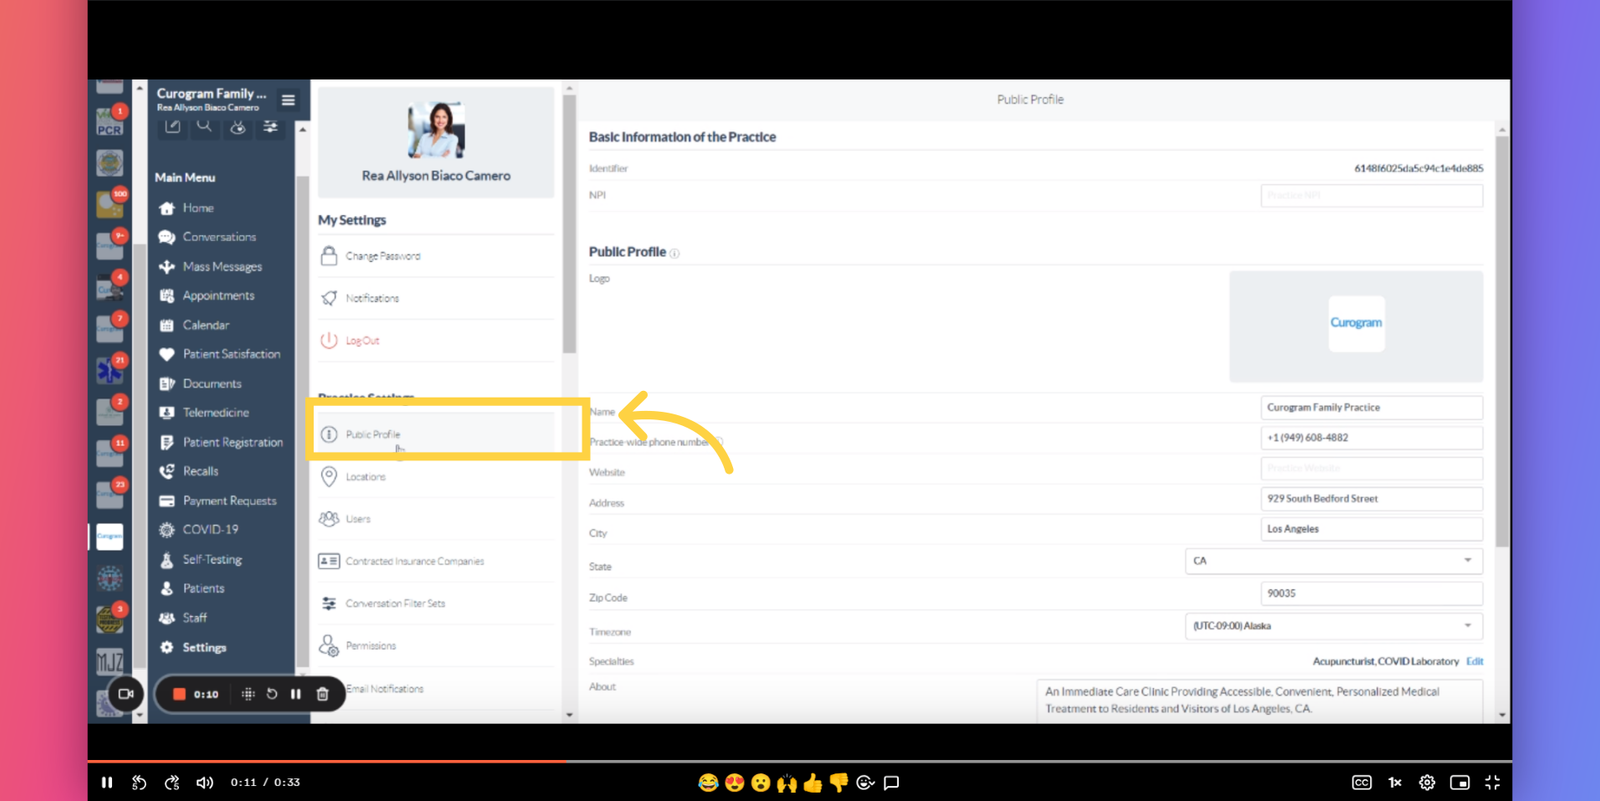Viewport: 1600px width, 801px height.
Task: Open Conversations in the Main Menu
Action: click(x=219, y=237)
